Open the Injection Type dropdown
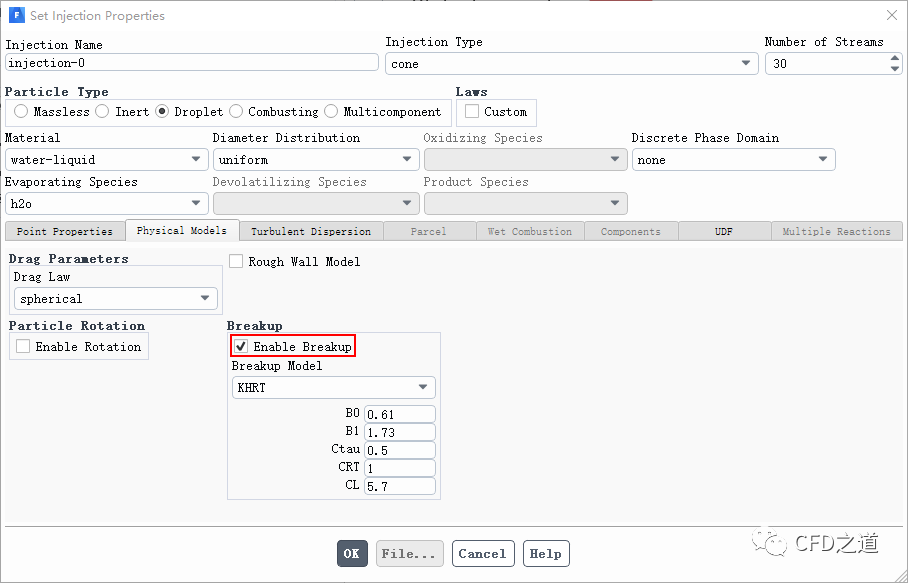This screenshot has width=908, height=583. (x=571, y=63)
